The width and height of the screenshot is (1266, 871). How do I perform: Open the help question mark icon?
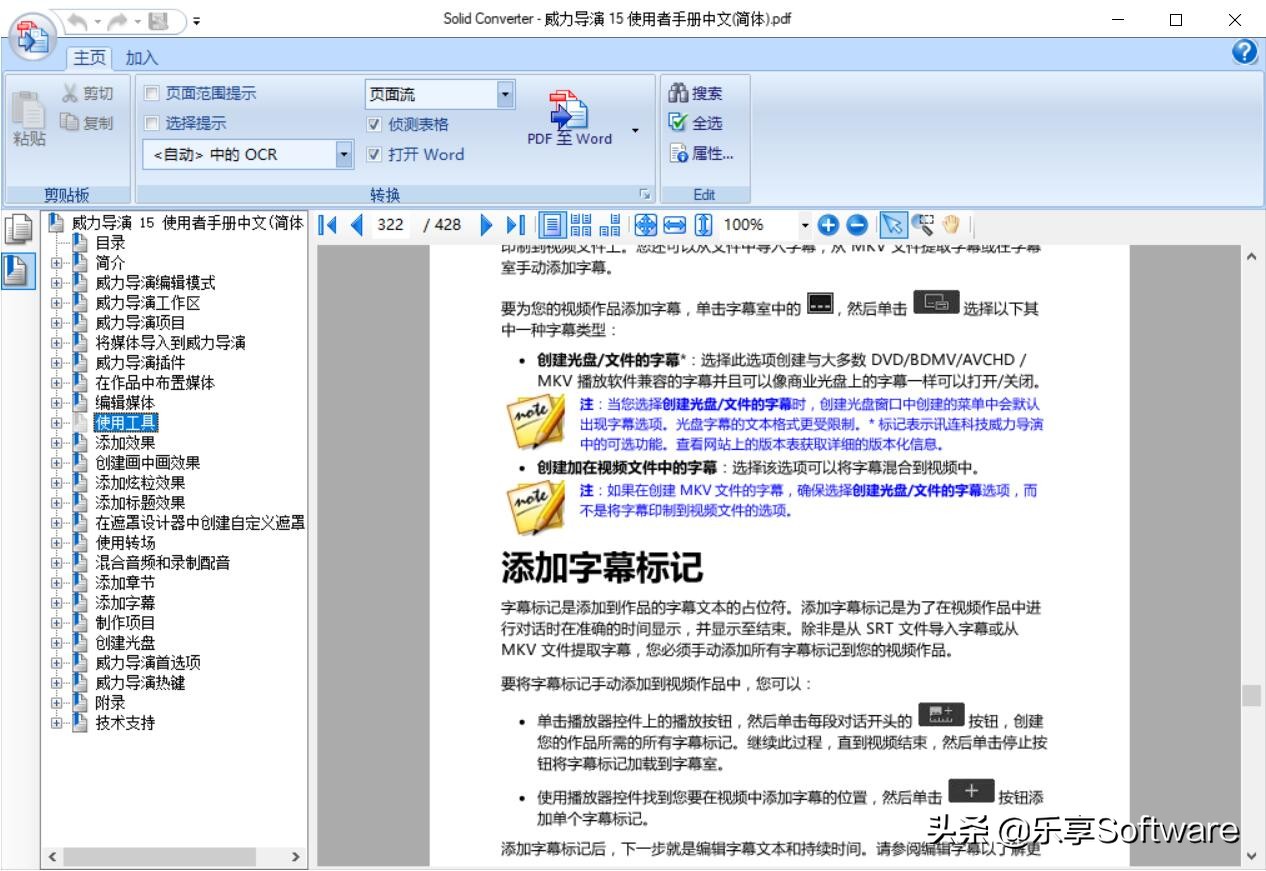1244,53
